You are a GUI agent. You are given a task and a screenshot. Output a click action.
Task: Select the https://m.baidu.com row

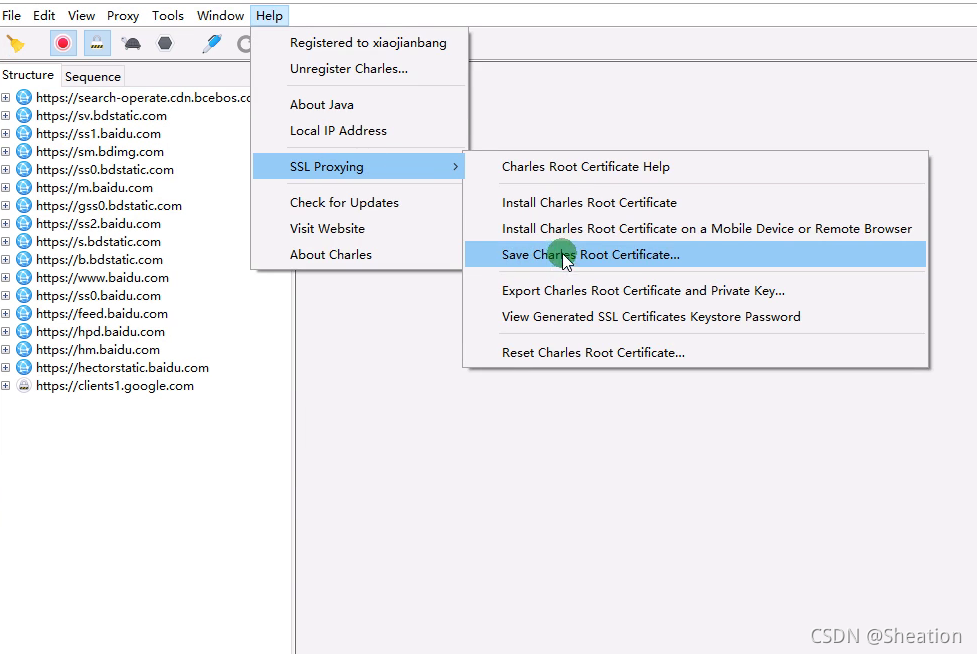[x=94, y=187]
